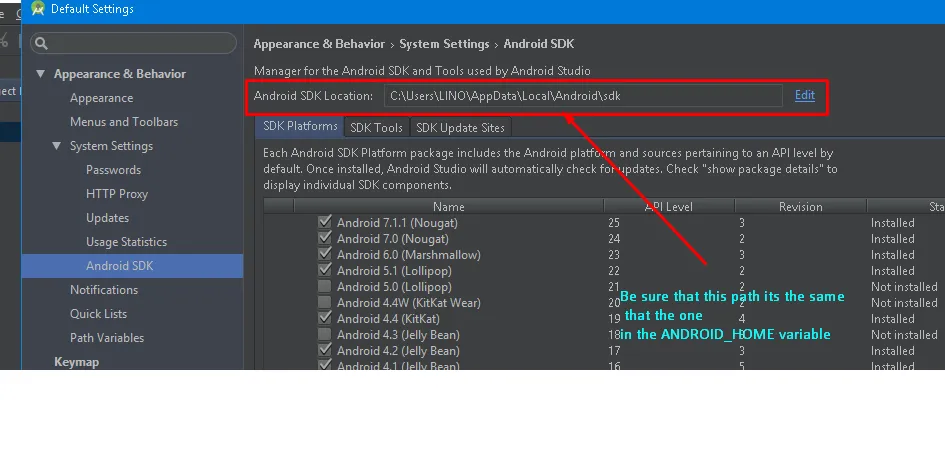Open the Quick Lists settings page
This screenshot has height=460, width=945.
click(x=98, y=314)
